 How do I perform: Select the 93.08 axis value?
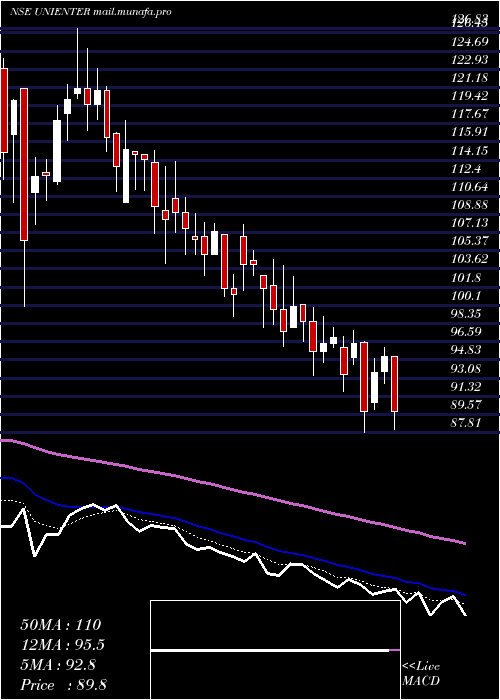coord(466,368)
